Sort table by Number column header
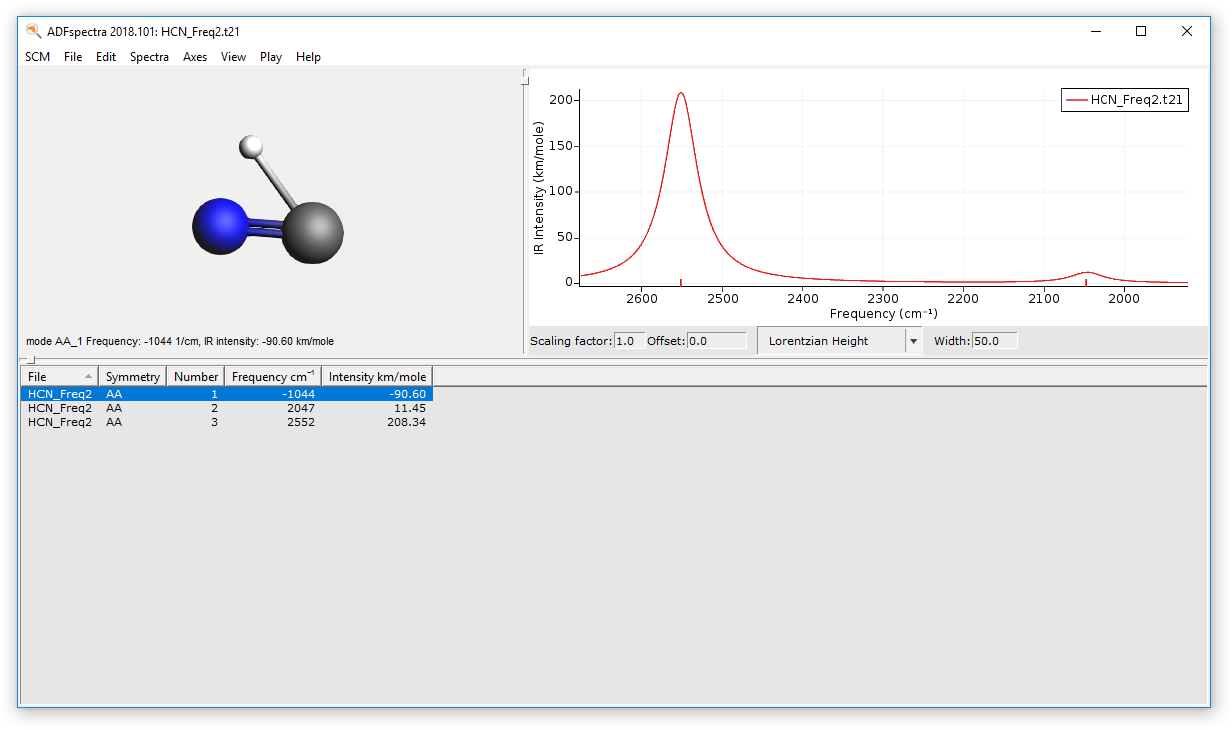 point(195,377)
